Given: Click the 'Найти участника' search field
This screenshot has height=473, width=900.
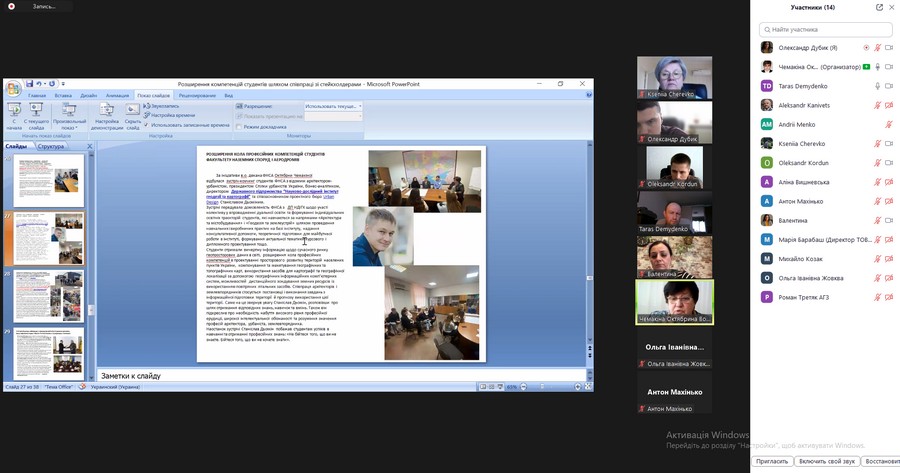Looking at the screenshot, I should click(826, 29).
